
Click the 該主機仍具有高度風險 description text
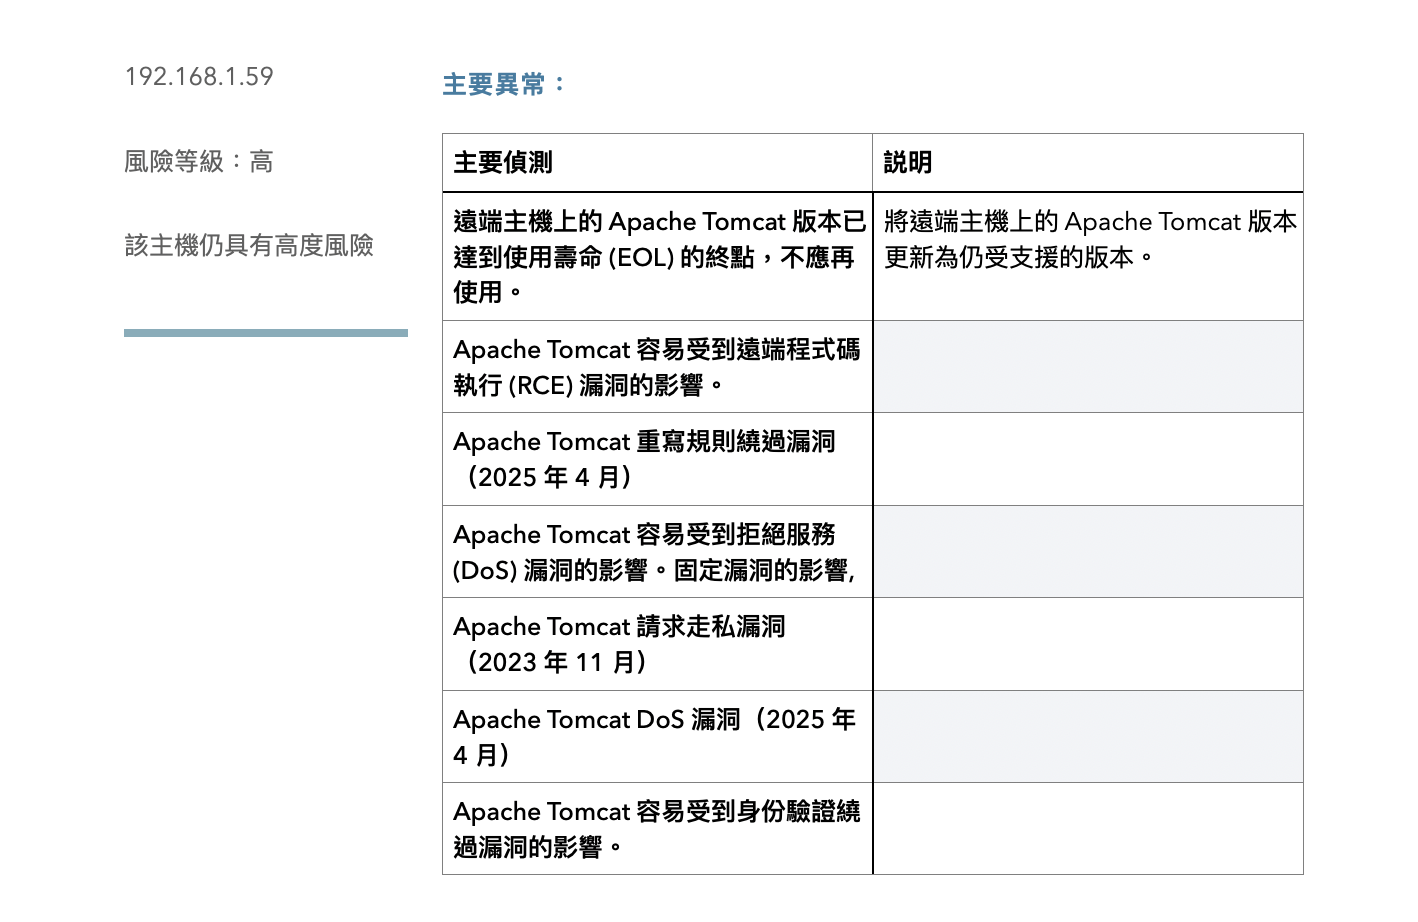249,246
